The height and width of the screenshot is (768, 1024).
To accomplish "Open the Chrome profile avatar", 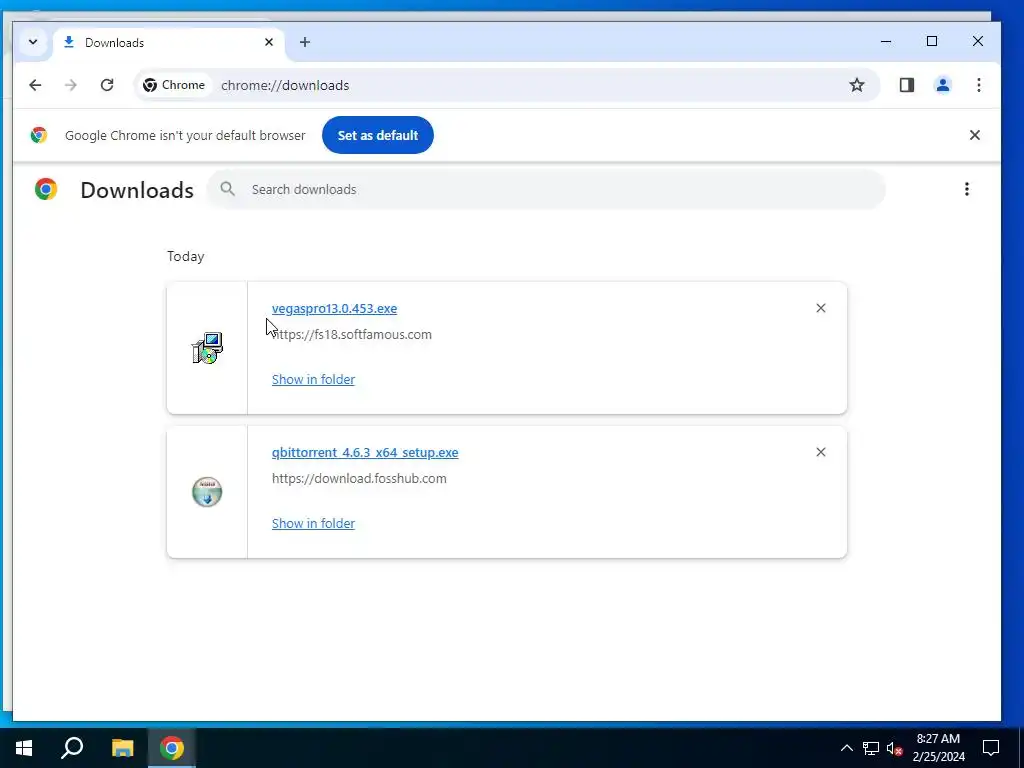I will (x=942, y=85).
